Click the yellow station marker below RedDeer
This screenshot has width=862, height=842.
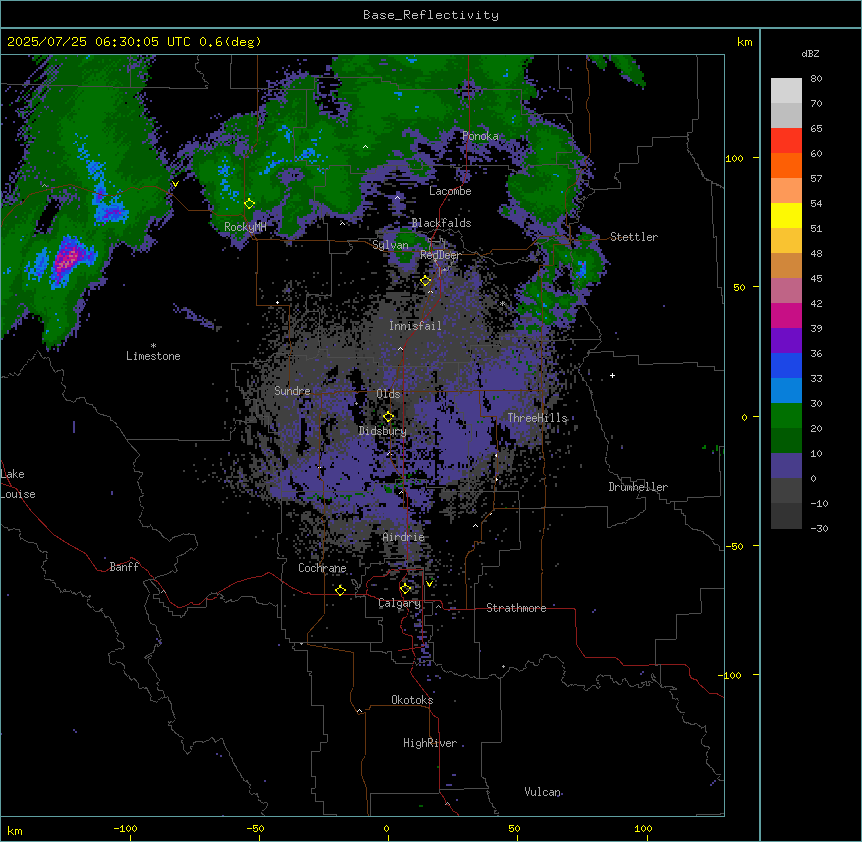(x=425, y=281)
